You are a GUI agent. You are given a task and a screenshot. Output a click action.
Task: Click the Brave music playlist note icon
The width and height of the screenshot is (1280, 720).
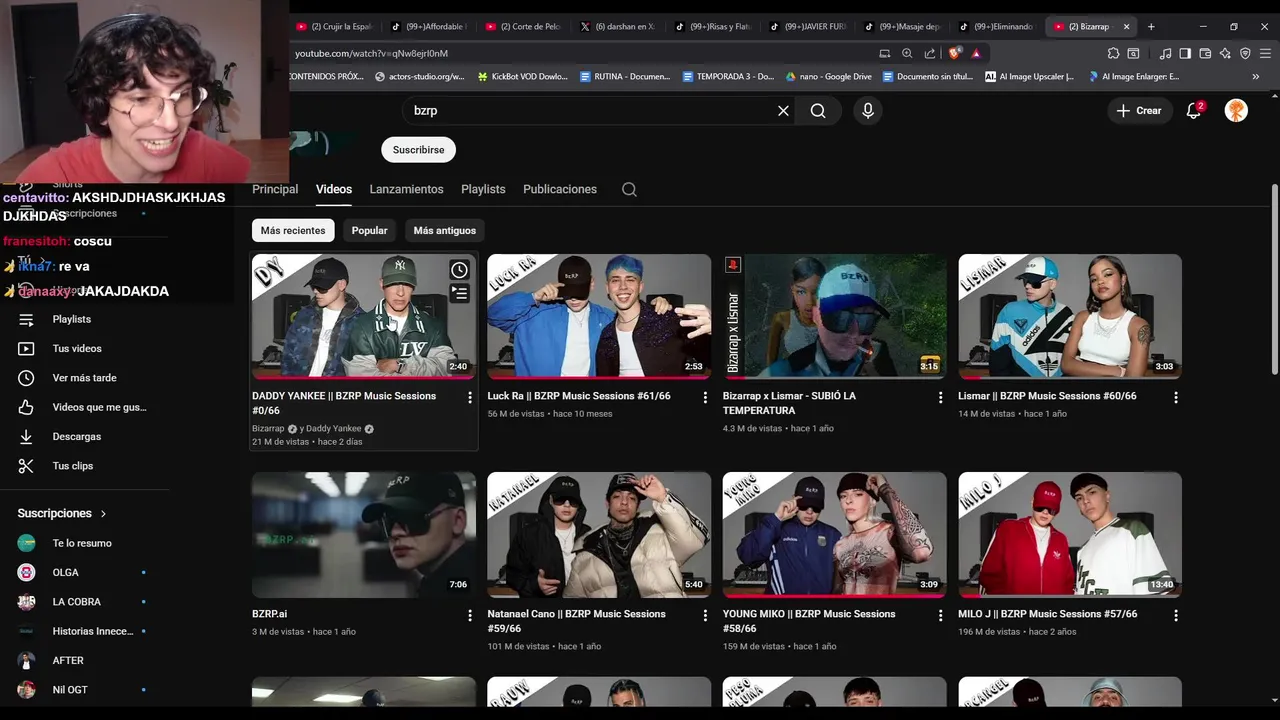pos(1166,53)
